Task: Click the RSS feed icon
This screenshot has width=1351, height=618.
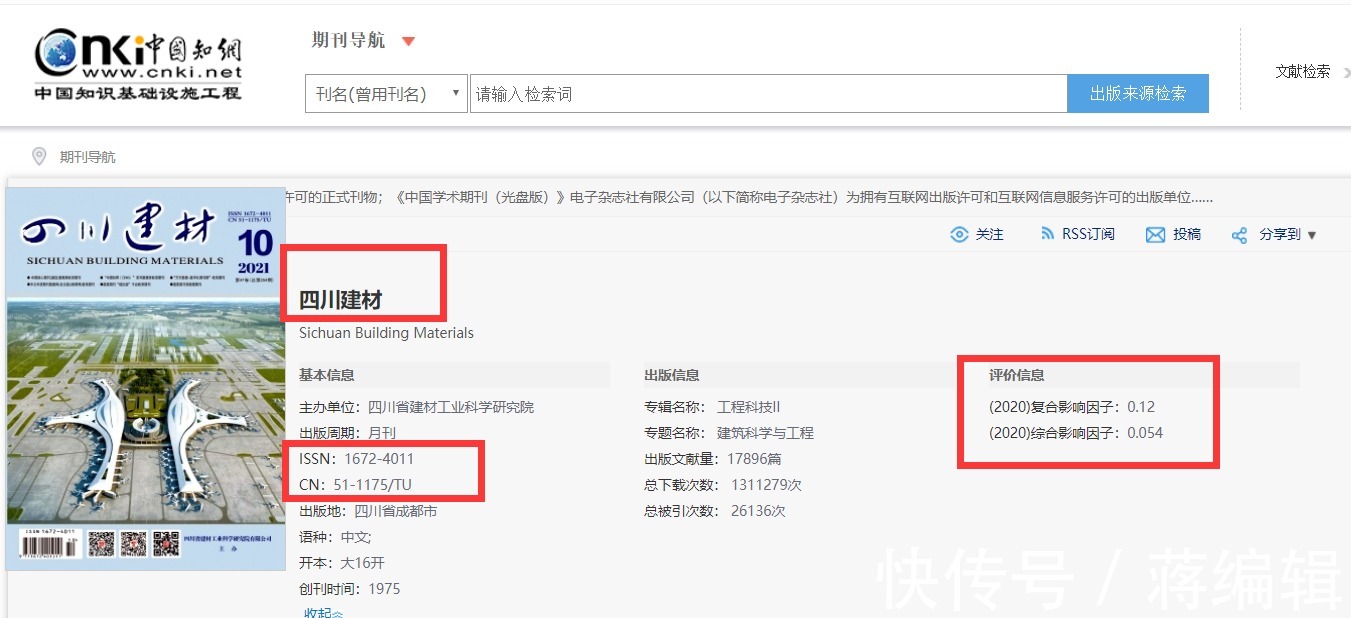Action: tap(1047, 234)
